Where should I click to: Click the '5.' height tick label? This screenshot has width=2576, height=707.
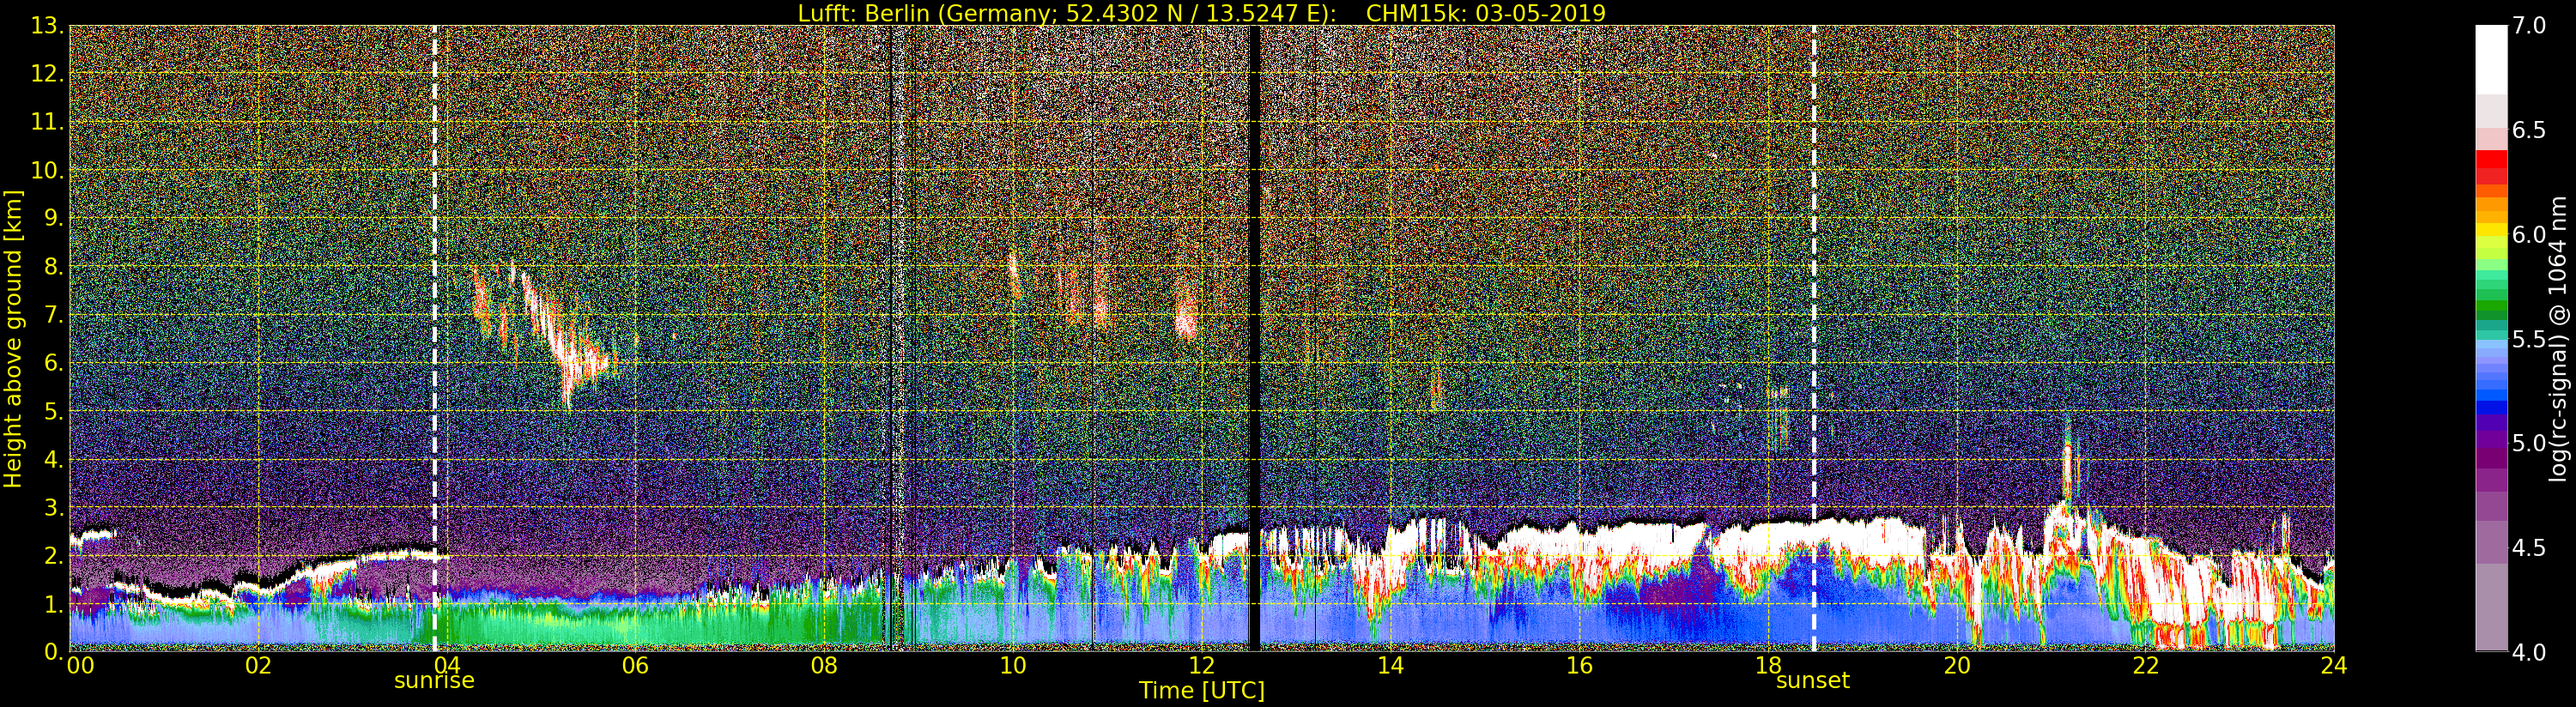coord(54,411)
